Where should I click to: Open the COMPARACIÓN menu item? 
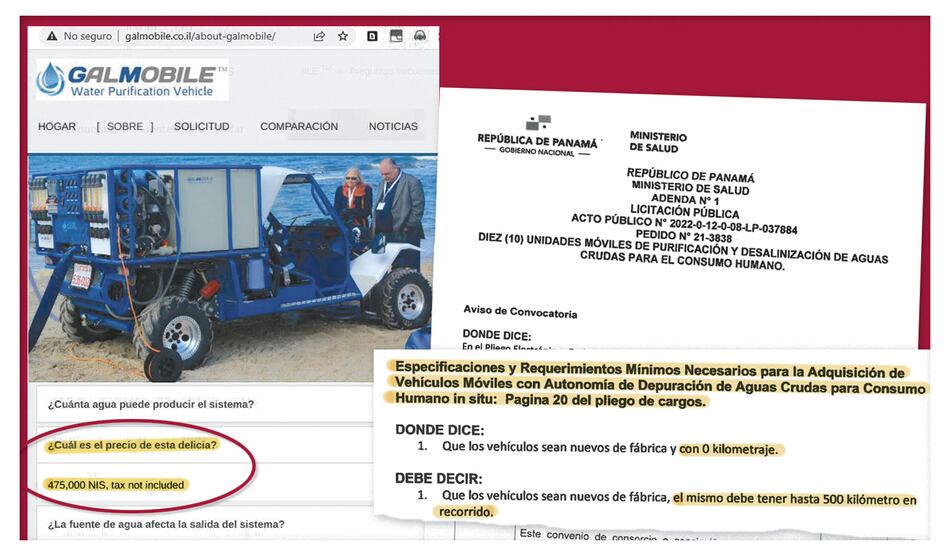tap(299, 127)
